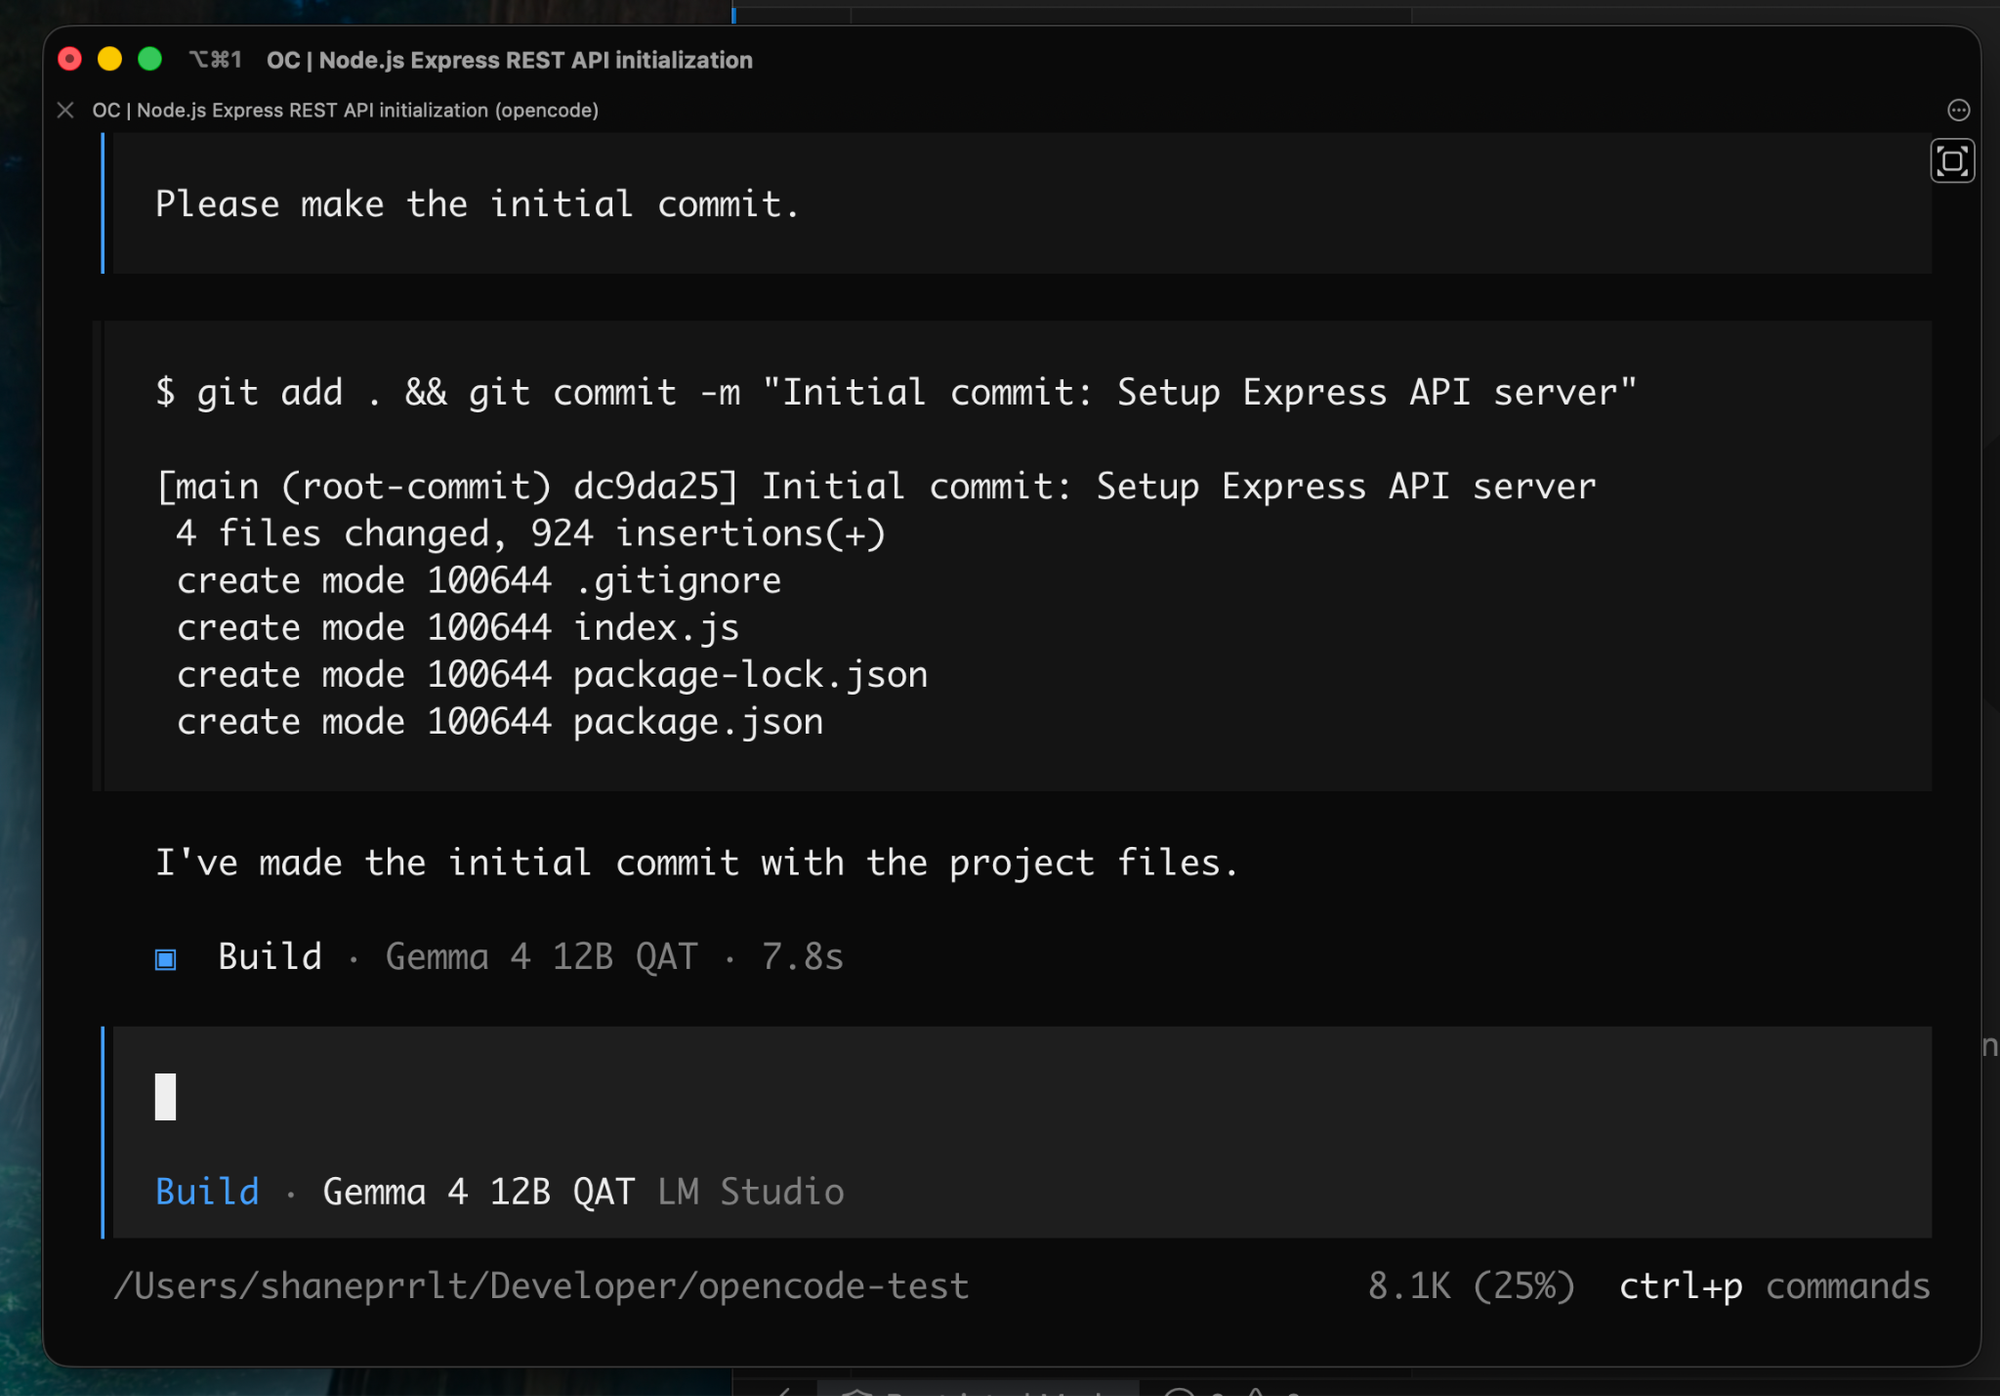The image size is (2000, 1396).
Task: Click the ⌥⌘1 shortcut indicator in the title bar
Action: pyautogui.click(x=216, y=60)
